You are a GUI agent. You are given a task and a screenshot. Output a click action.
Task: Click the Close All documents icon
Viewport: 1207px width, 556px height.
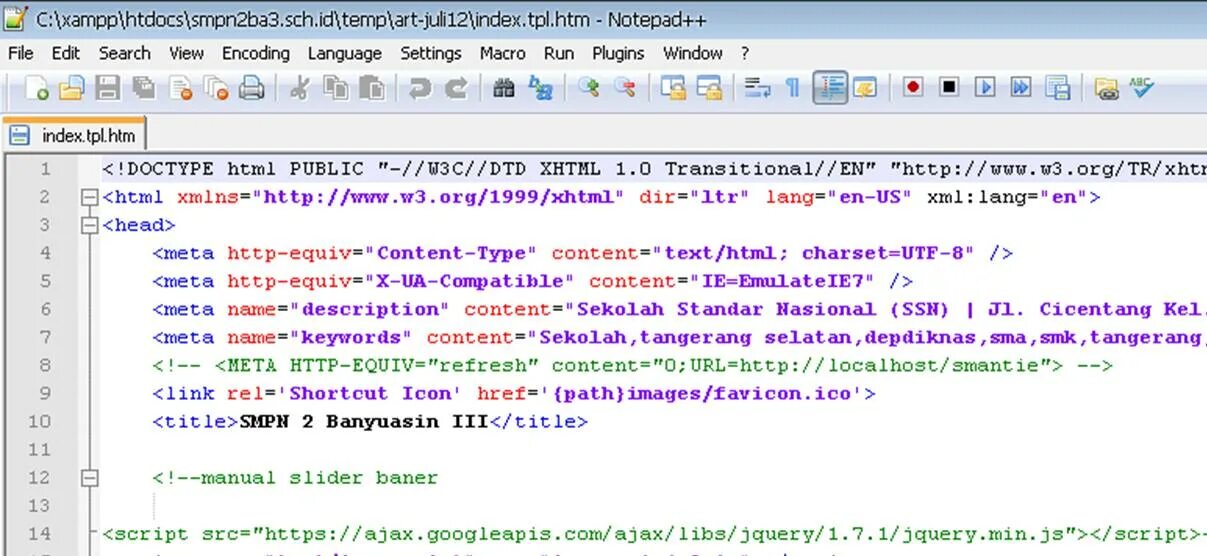click(216, 88)
